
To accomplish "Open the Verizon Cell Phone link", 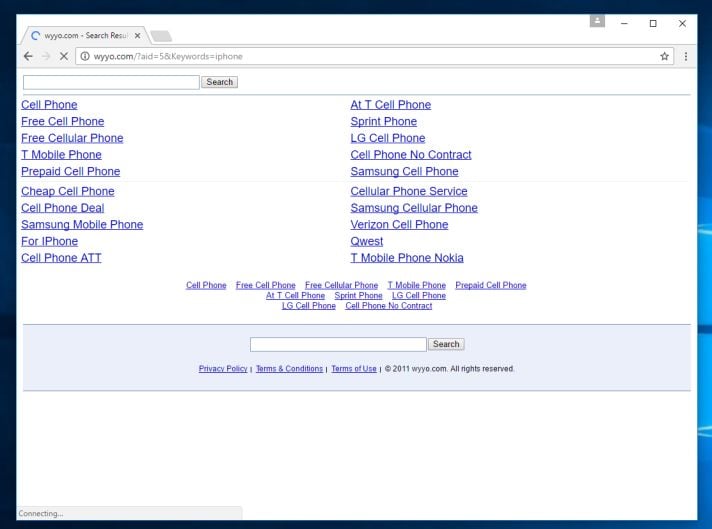I will click(x=399, y=225).
